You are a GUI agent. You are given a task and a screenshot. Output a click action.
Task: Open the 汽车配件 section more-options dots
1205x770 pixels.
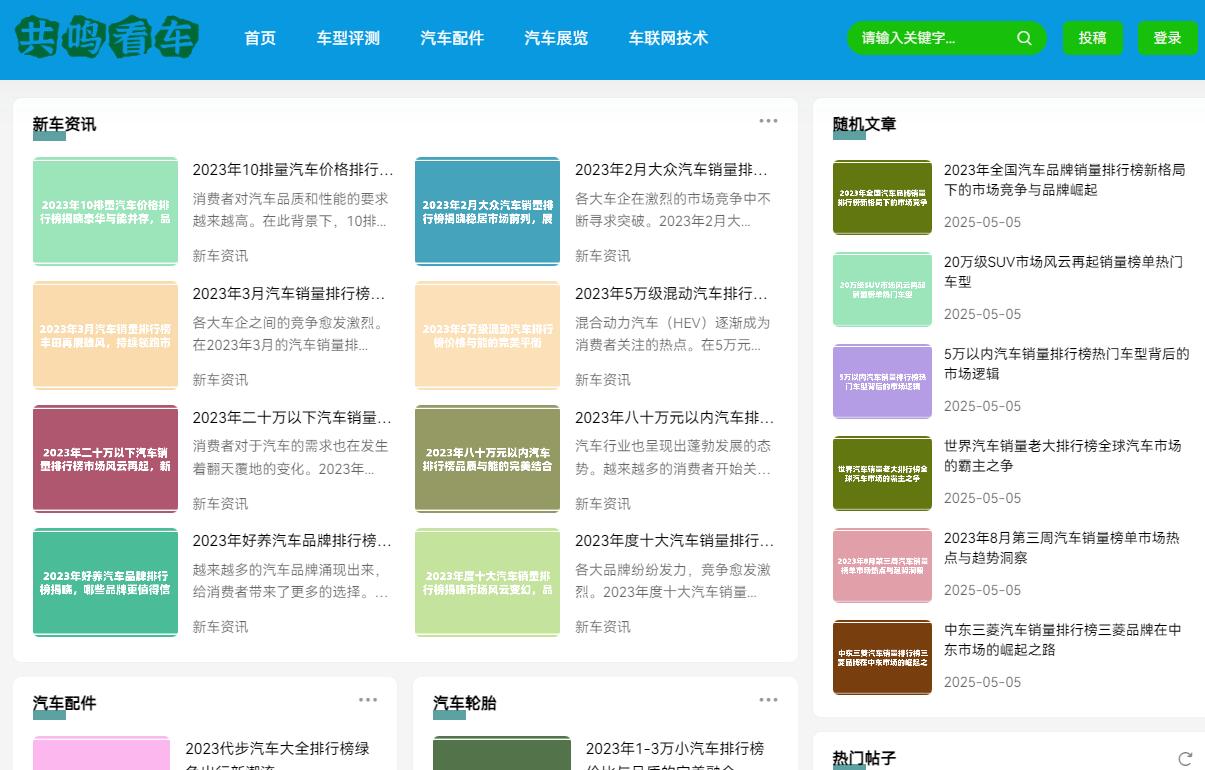[x=368, y=700]
